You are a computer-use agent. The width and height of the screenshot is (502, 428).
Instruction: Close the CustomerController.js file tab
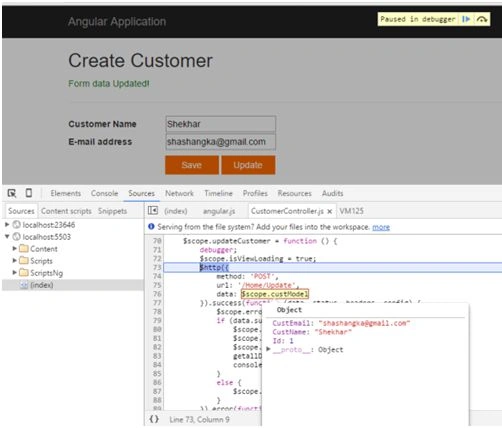pyautogui.click(x=329, y=211)
